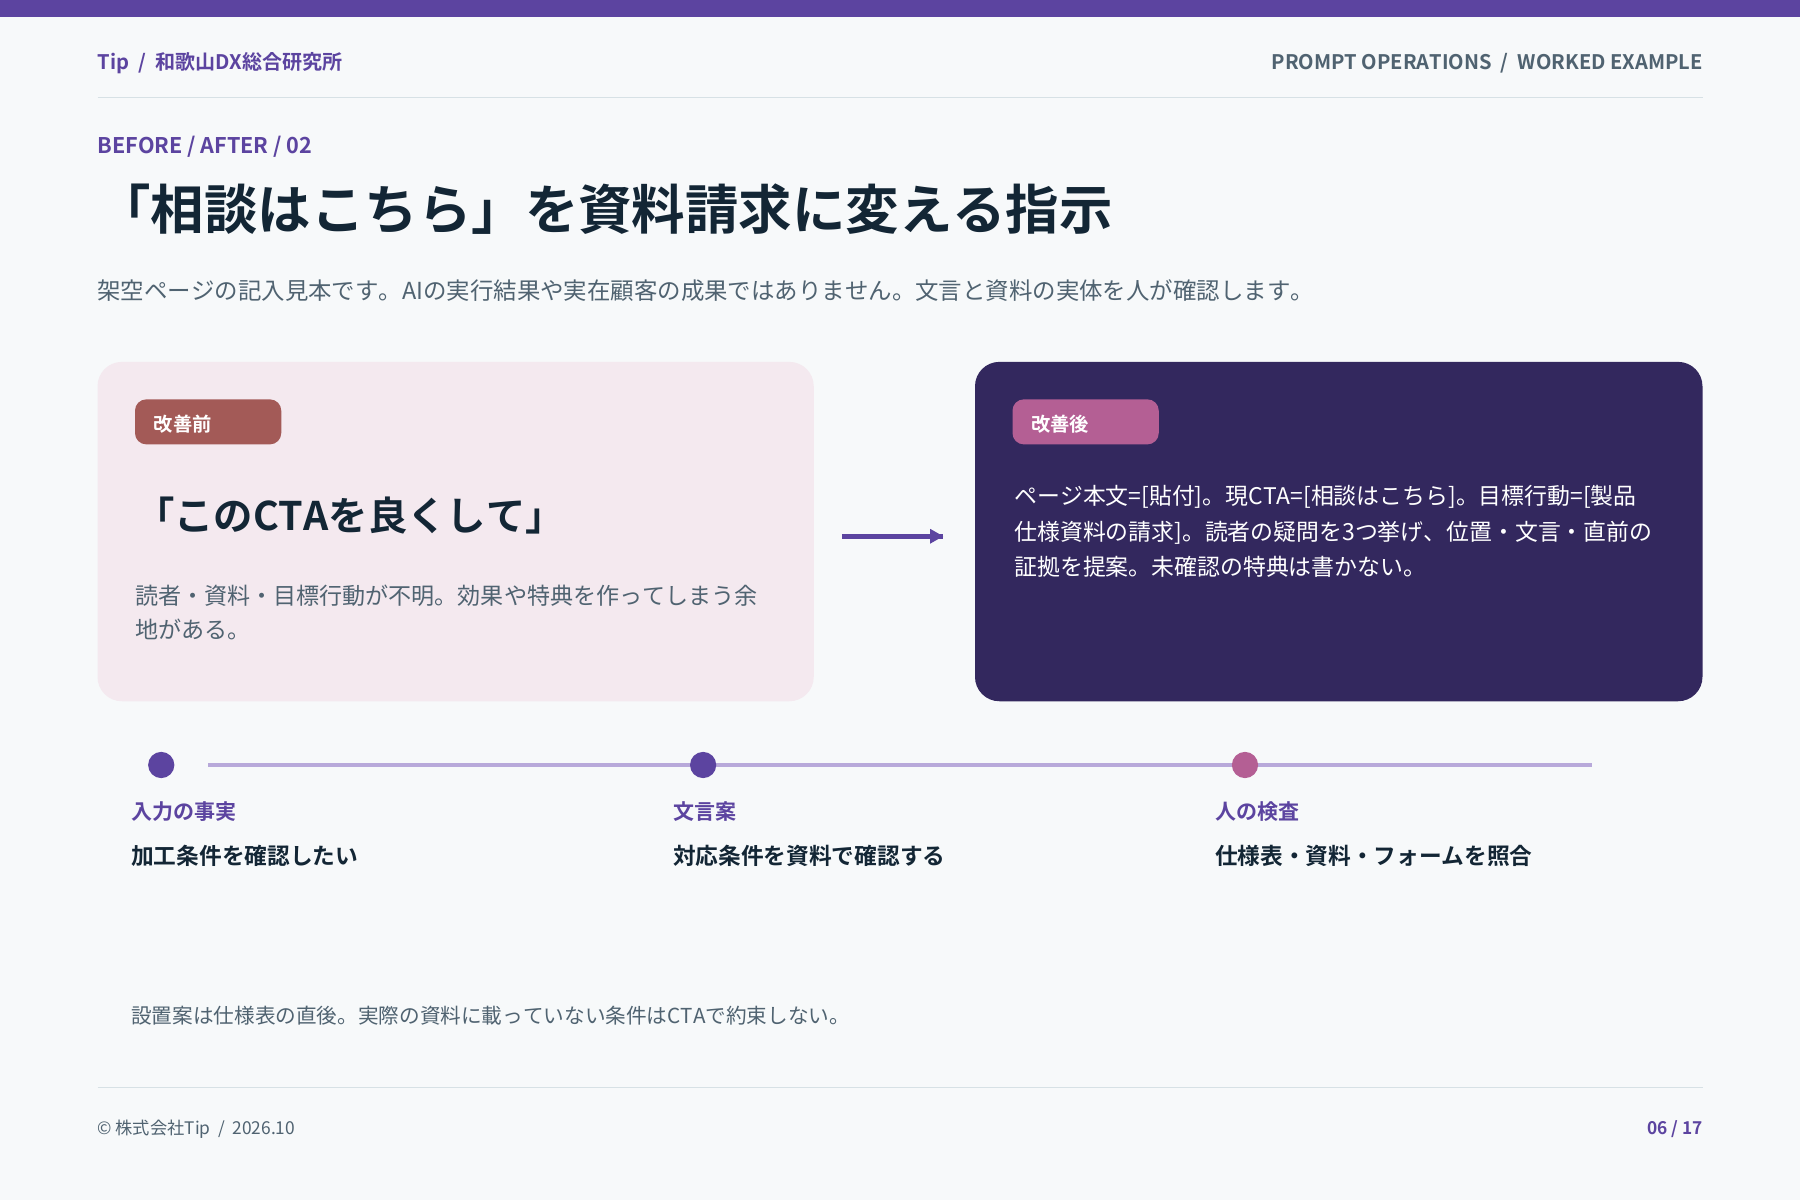Click the page number 06 / 17
Screen dimensions: 1800x1200
pyautogui.click(x=1674, y=1128)
